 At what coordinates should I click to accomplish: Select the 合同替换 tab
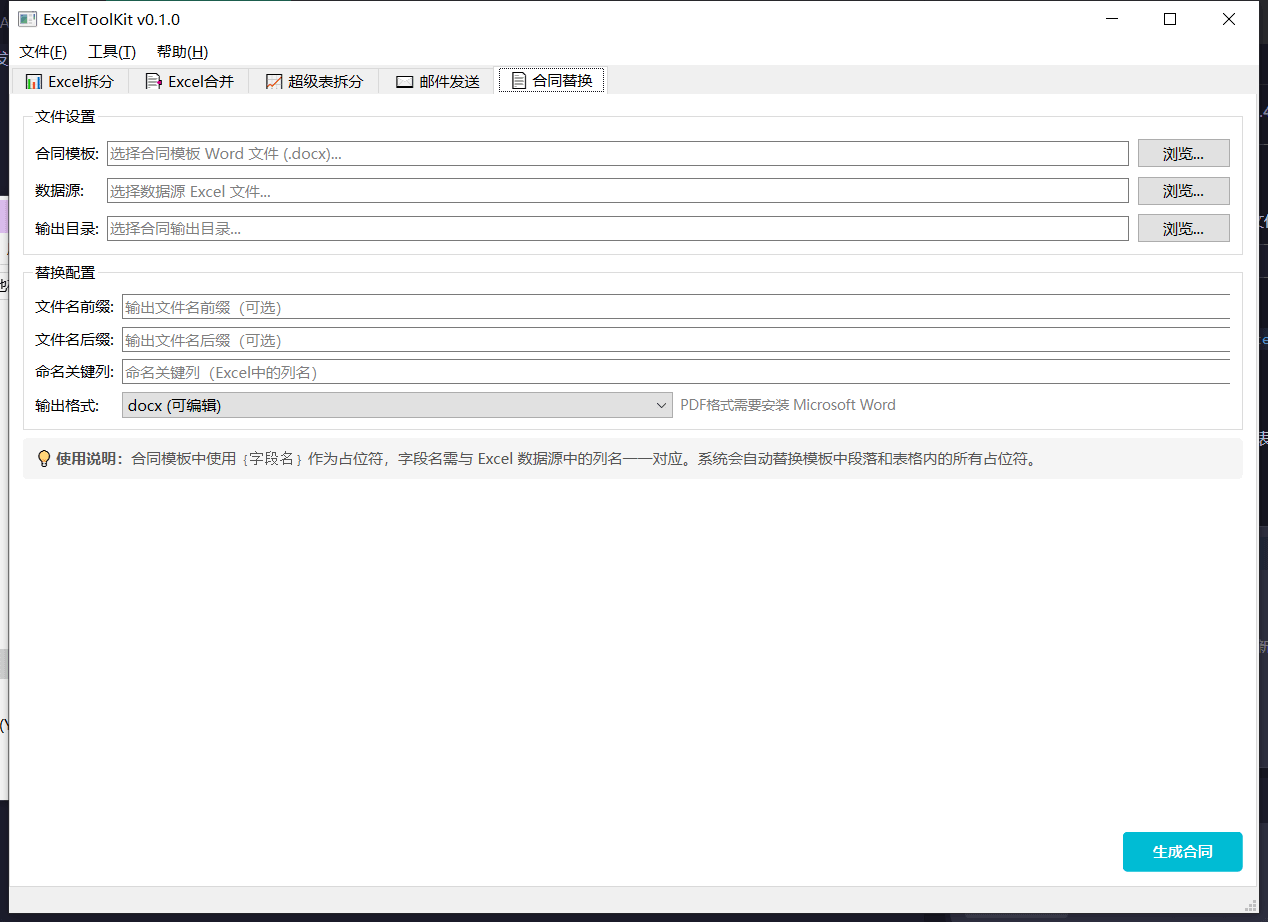click(x=551, y=81)
